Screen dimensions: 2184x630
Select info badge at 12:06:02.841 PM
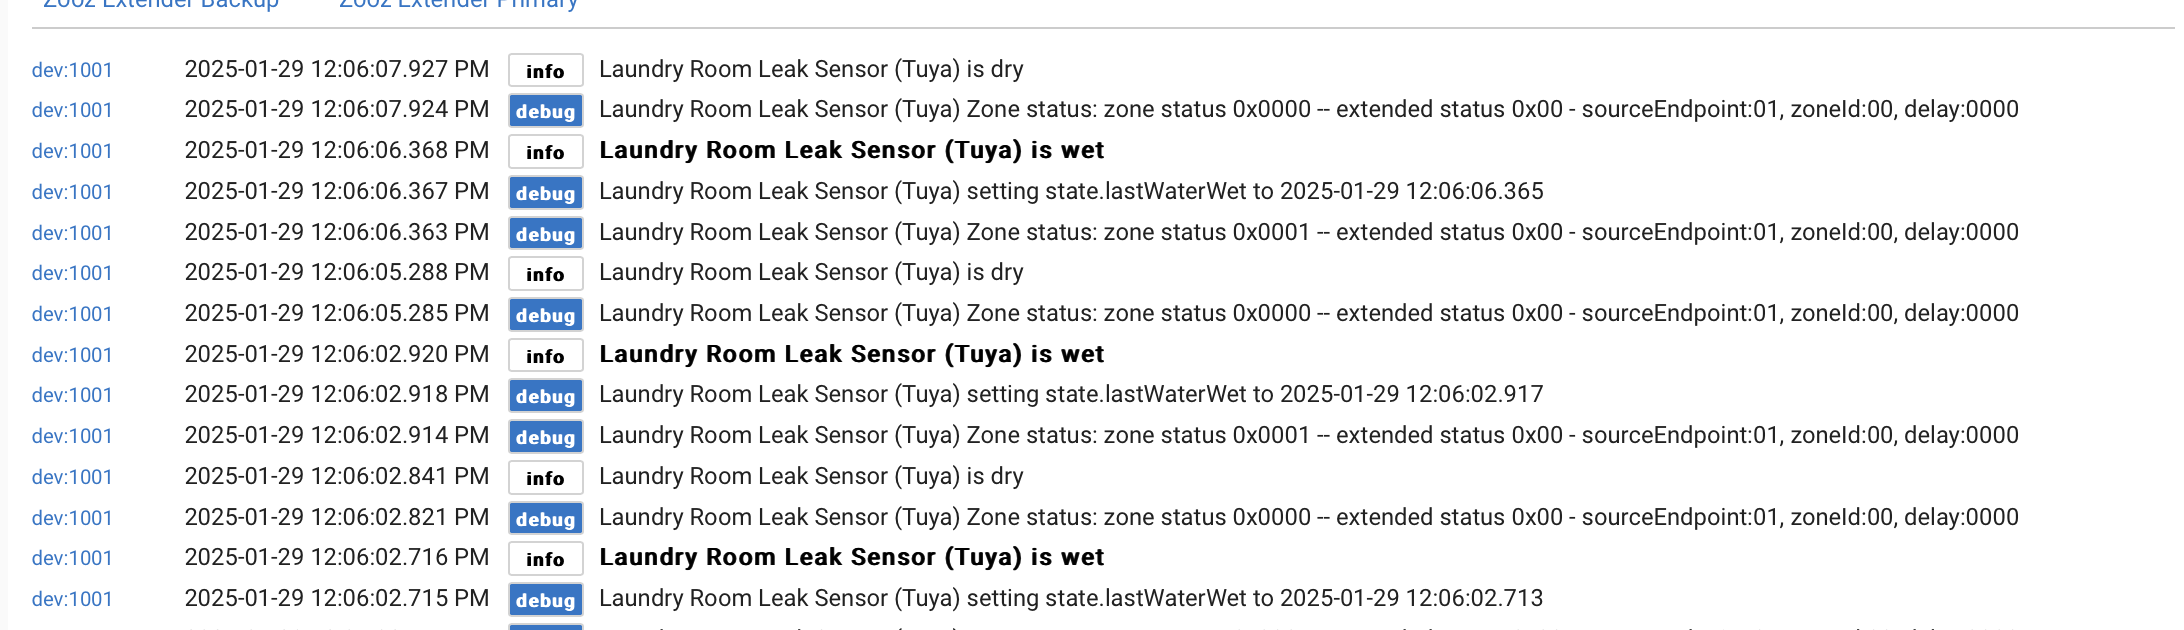point(545,478)
